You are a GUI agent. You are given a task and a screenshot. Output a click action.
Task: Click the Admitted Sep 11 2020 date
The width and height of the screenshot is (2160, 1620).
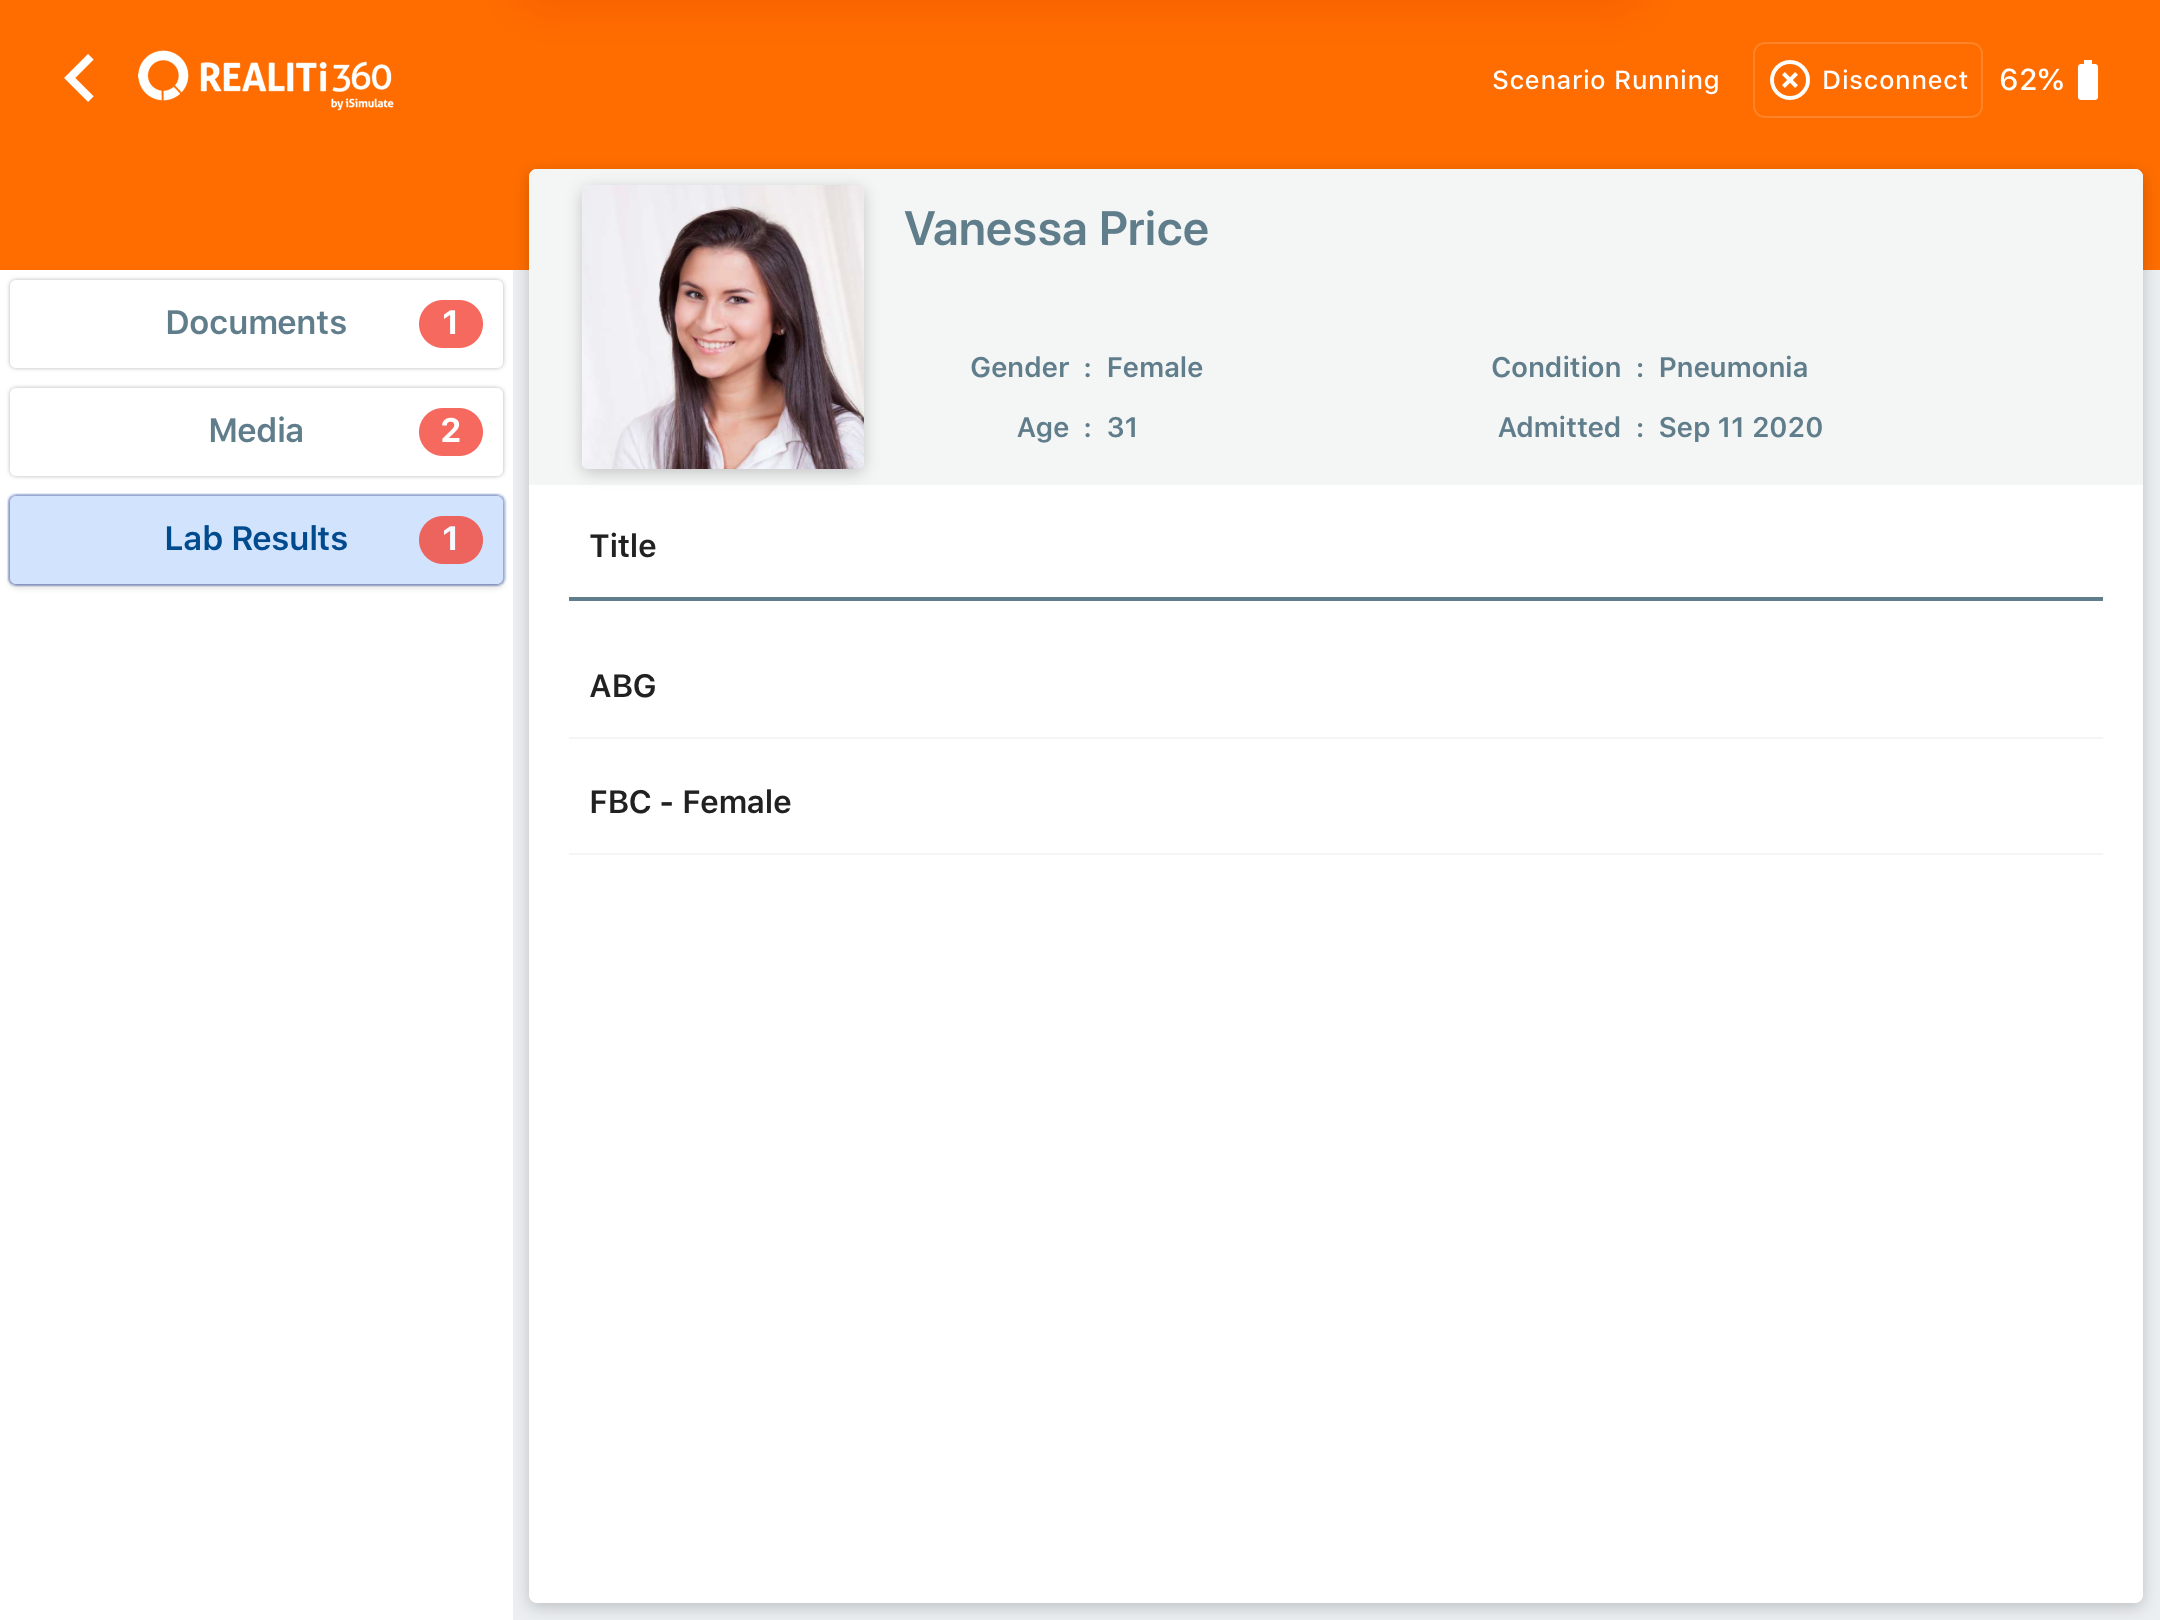pyautogui.click(x=1740, y=427)
